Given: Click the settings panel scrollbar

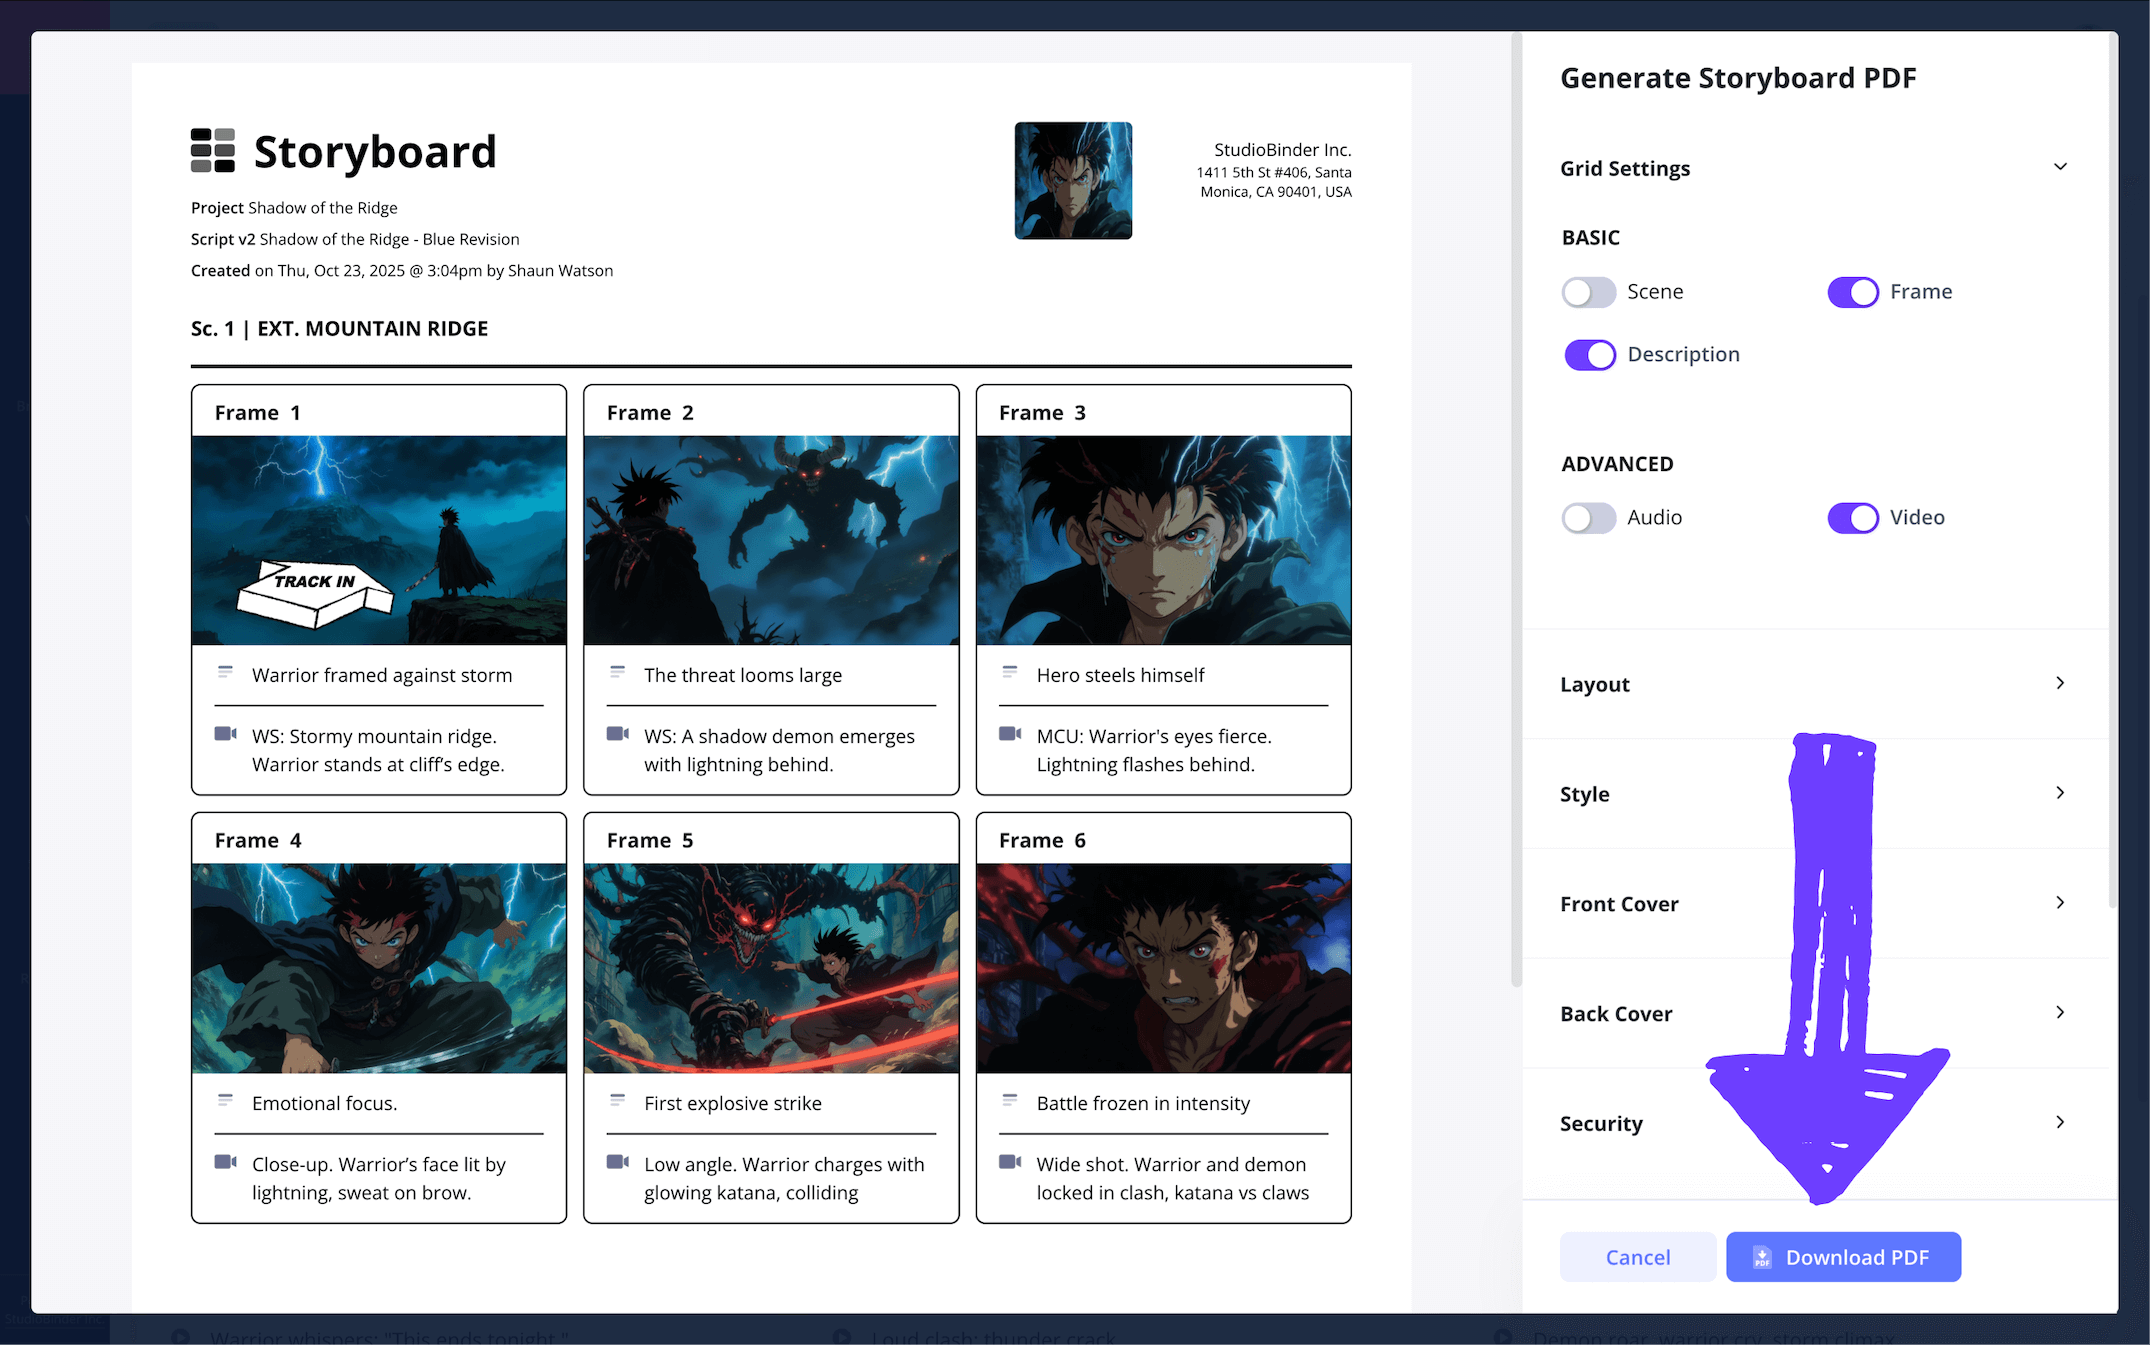Looking at the screenshot, I should [x=2112, y=470].
